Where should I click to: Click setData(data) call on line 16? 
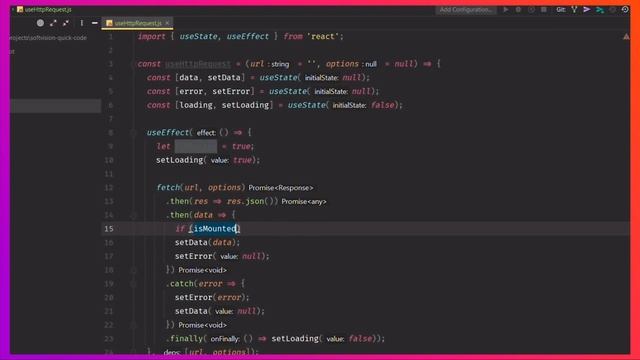pyautogui.click(x=206, y=242)
